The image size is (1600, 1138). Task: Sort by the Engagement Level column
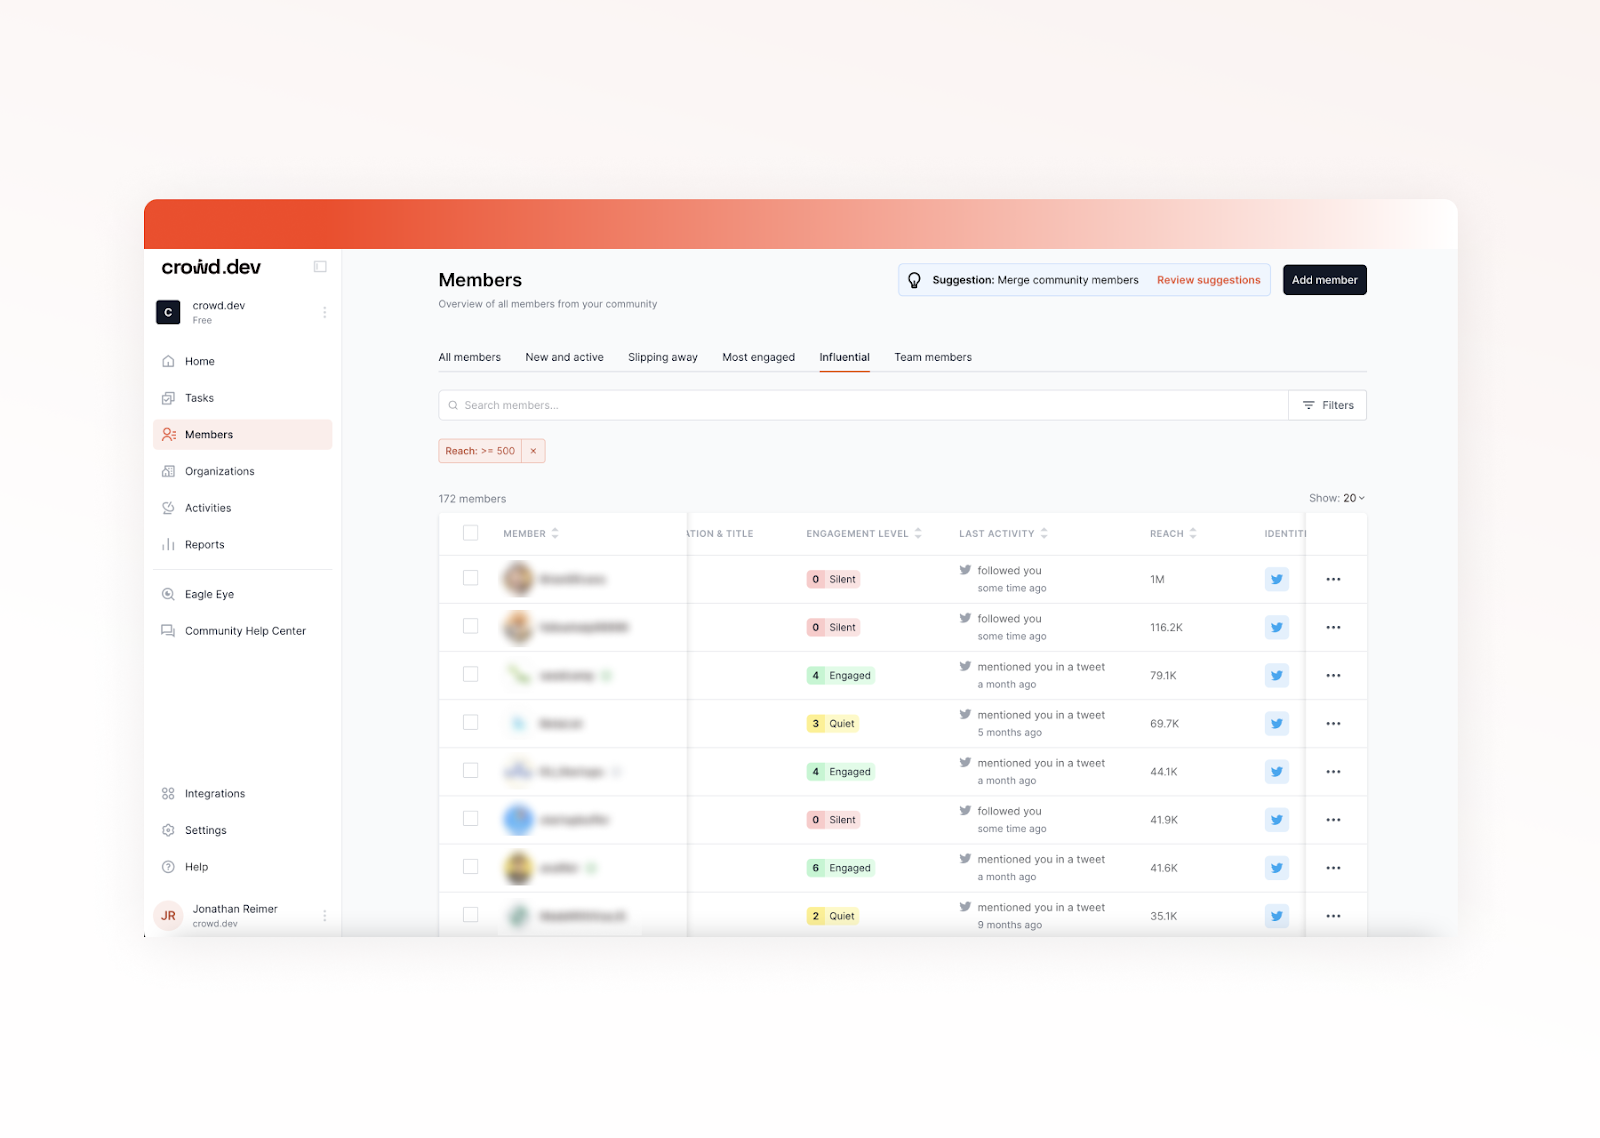click(x=864, y=533)
